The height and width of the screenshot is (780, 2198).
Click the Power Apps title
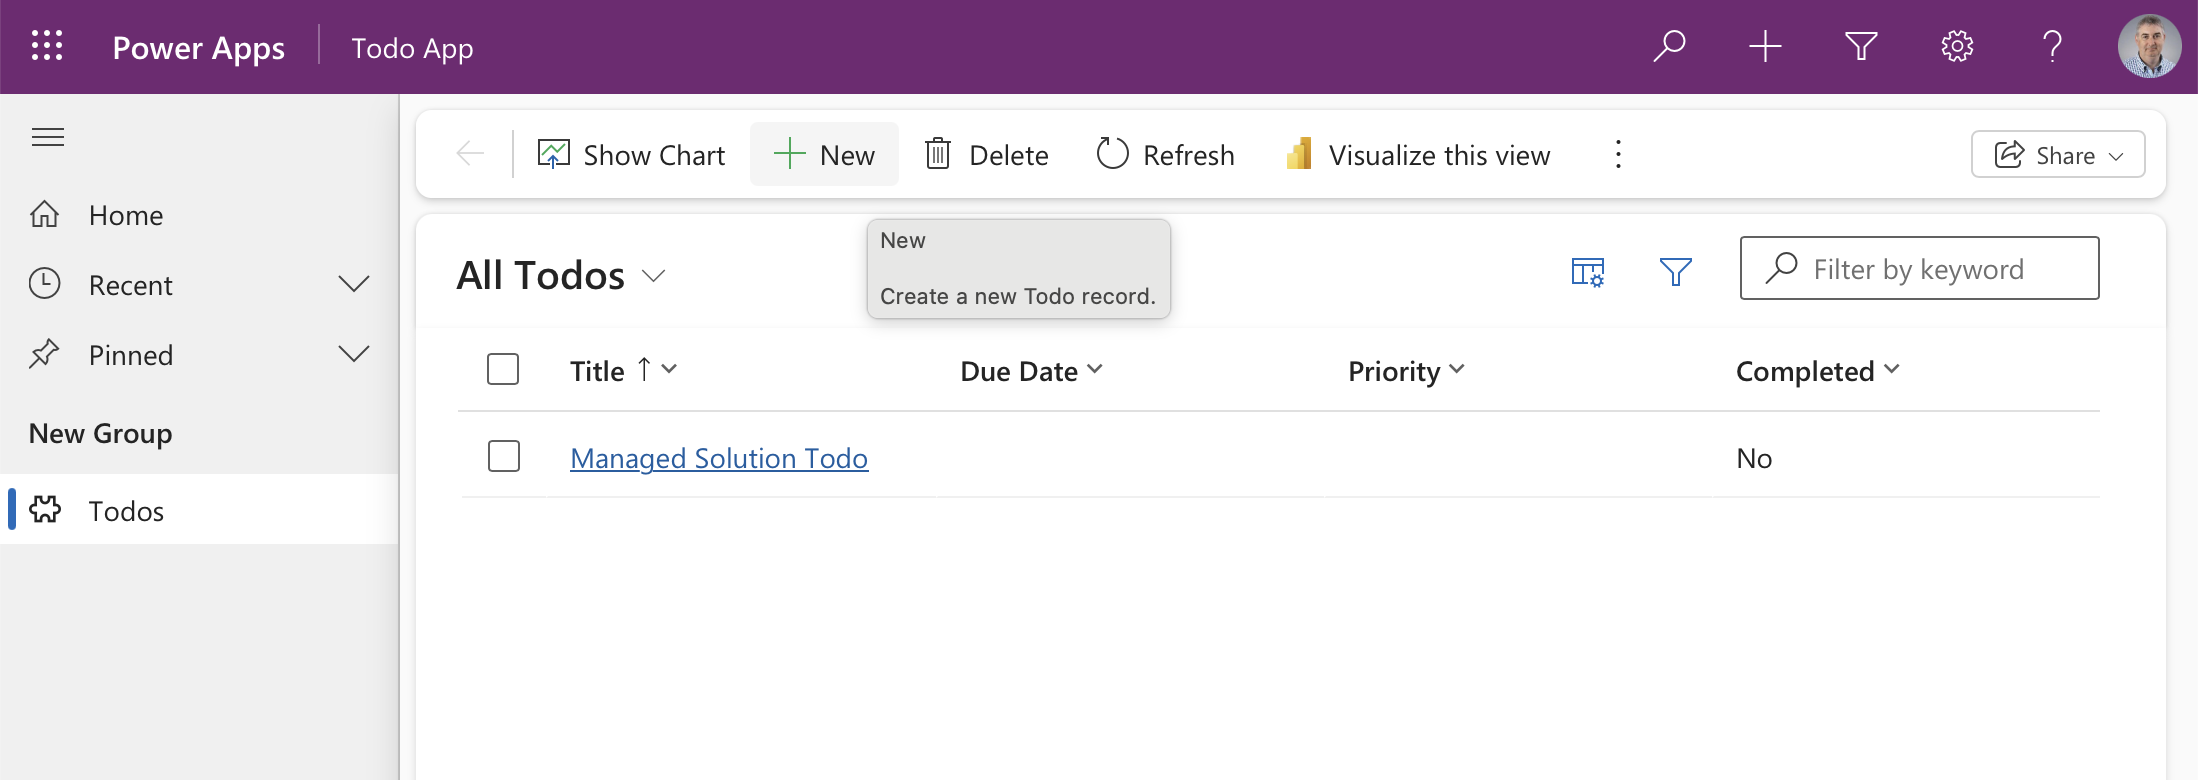pos(199,48)
